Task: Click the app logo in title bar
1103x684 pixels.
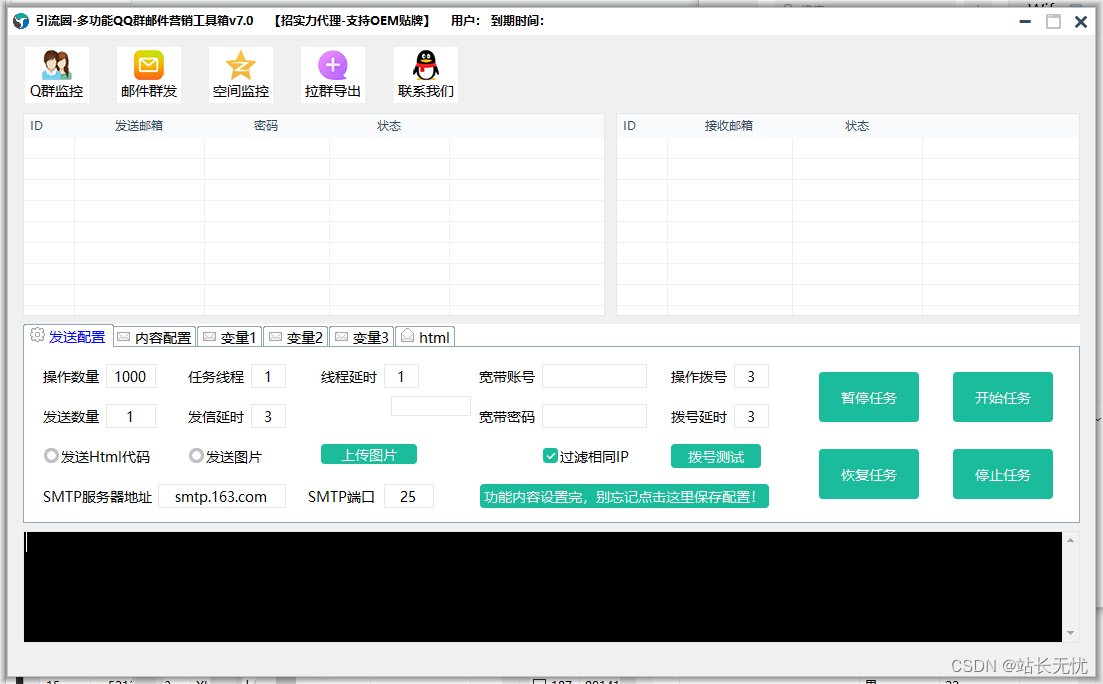Action: [21, 21]
